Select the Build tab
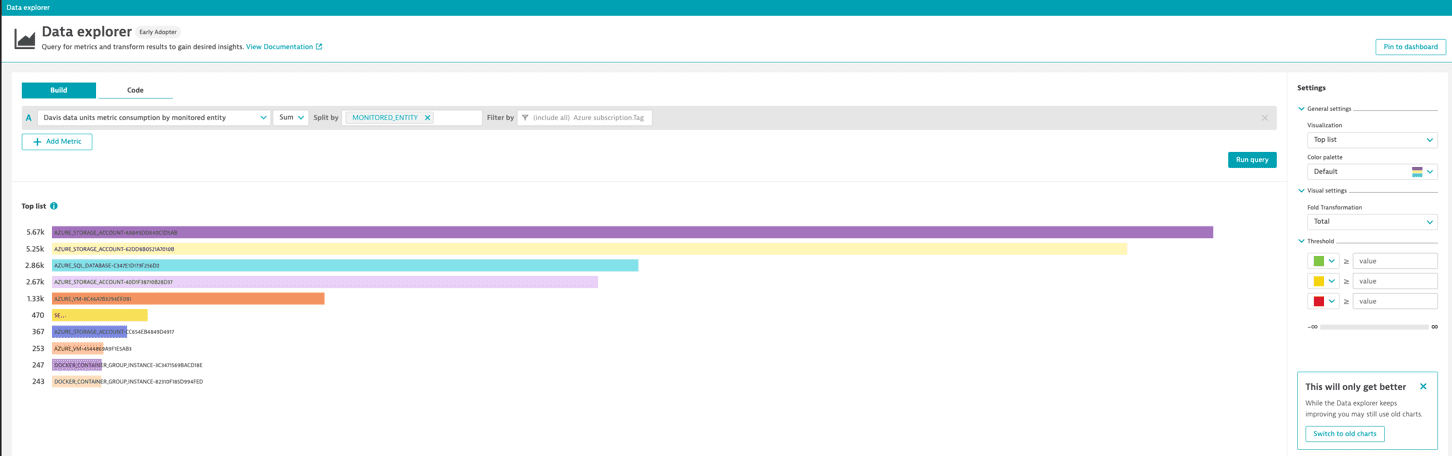1452x456 pixels. coord(59,90)
